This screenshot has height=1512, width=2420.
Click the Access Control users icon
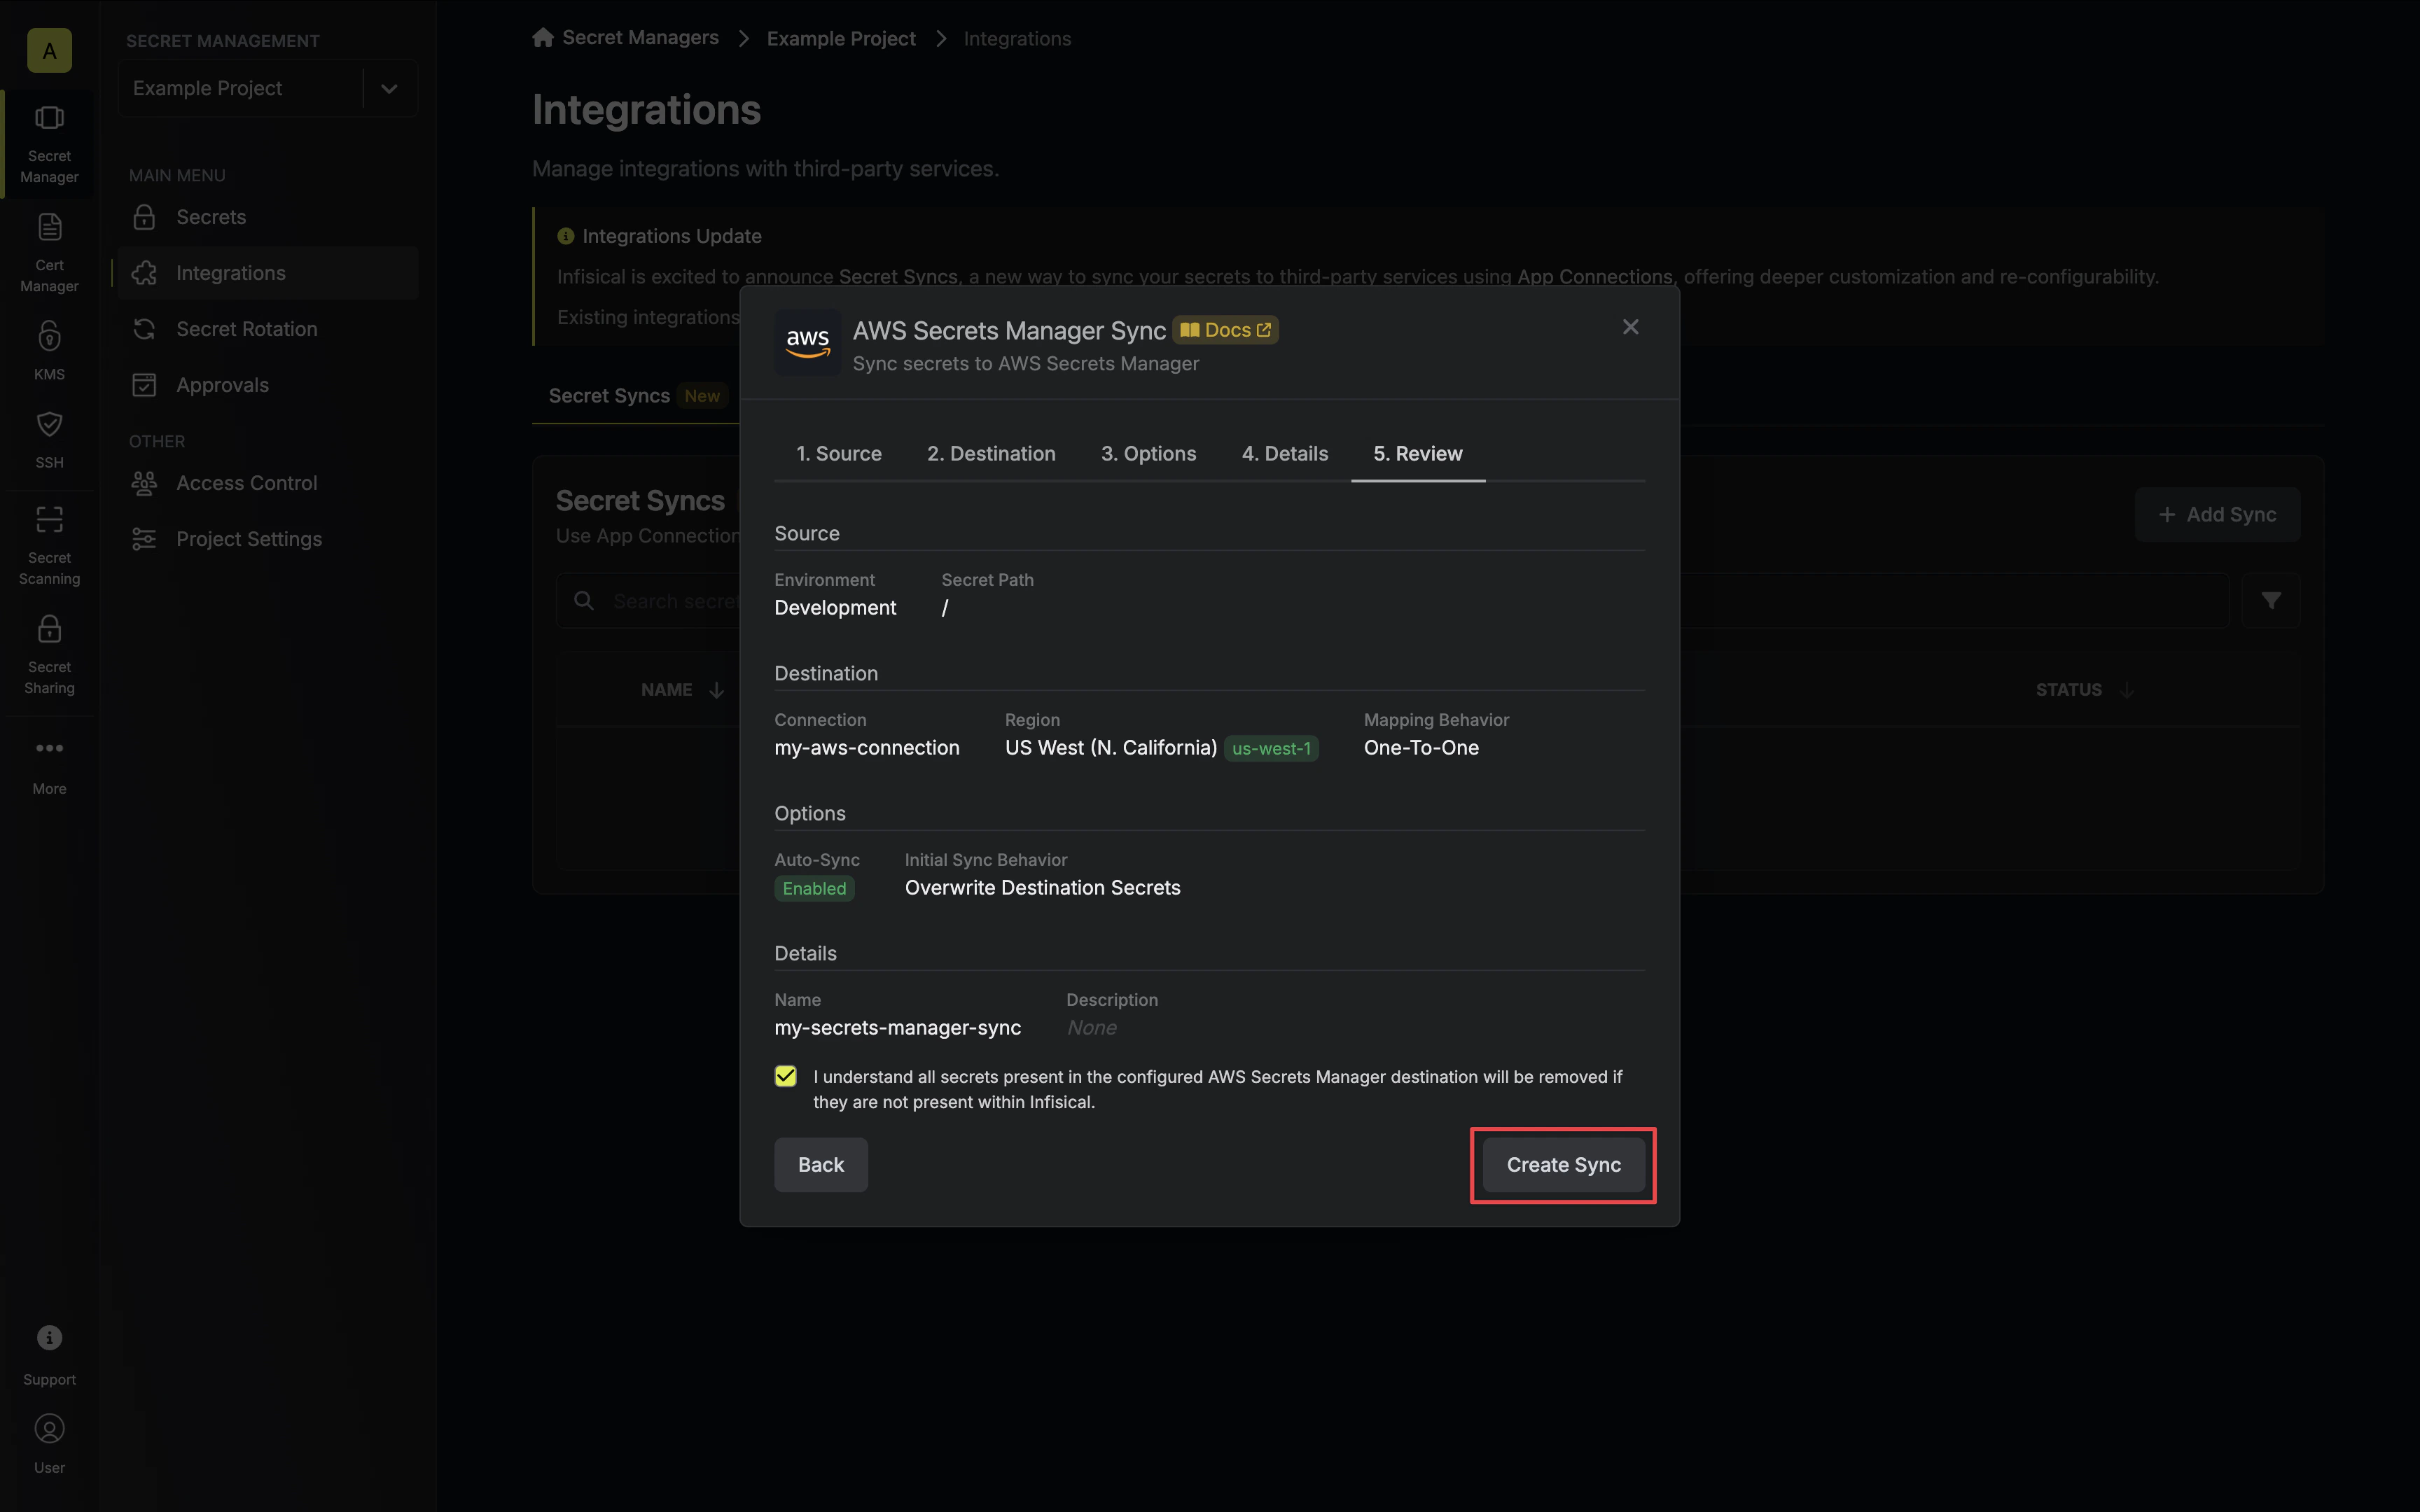click(x=144, y=483)
